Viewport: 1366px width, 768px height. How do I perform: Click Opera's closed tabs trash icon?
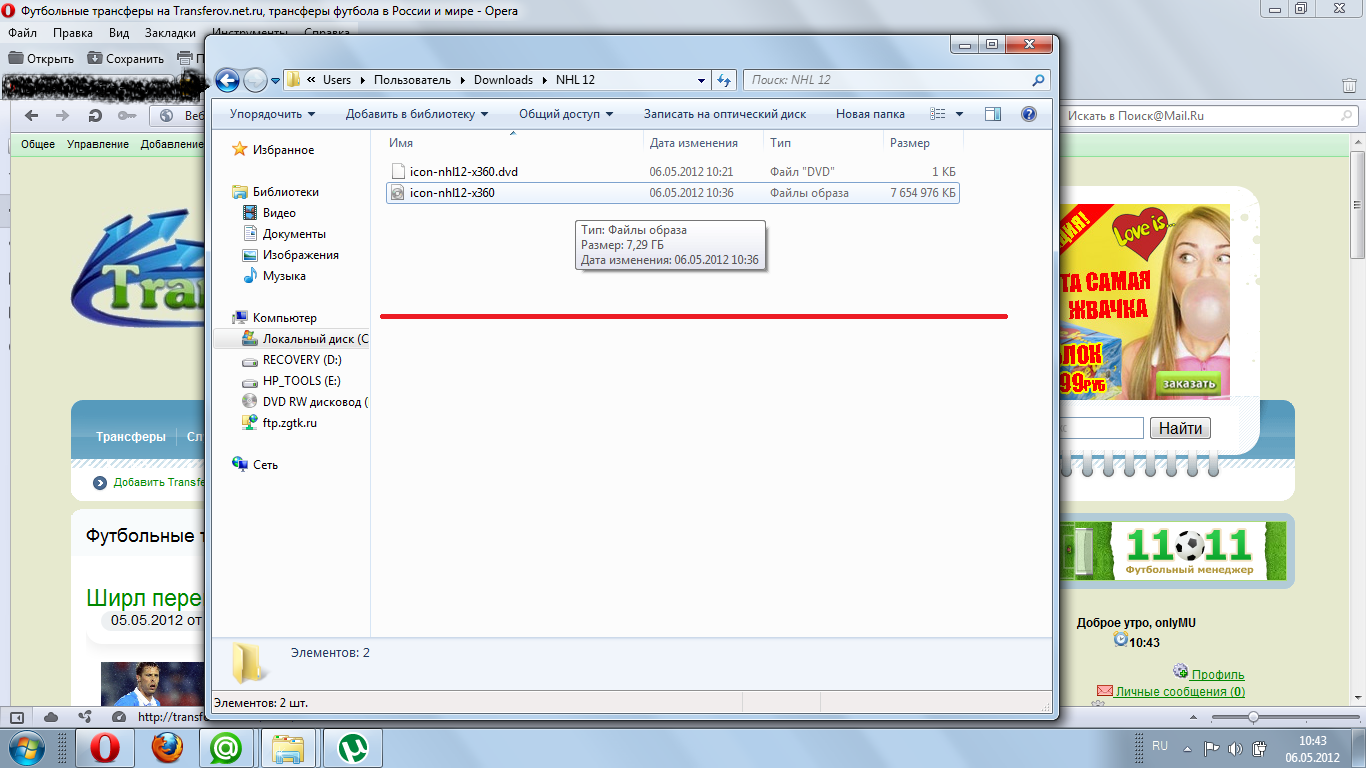tap(1349, 86)
